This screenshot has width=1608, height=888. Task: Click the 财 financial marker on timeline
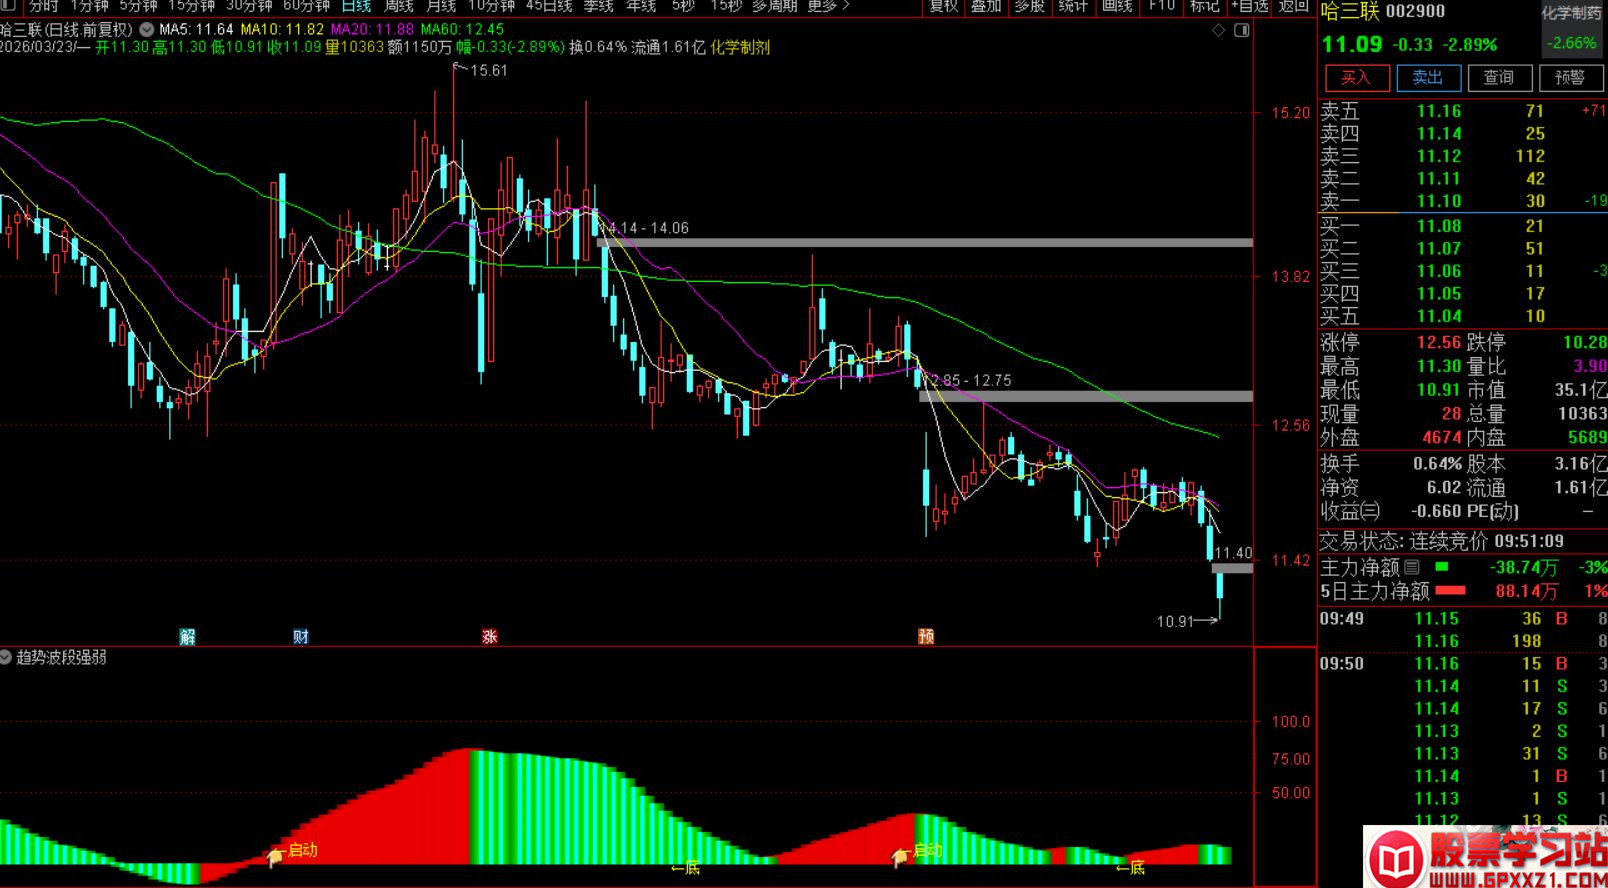(x=301, y=636)
